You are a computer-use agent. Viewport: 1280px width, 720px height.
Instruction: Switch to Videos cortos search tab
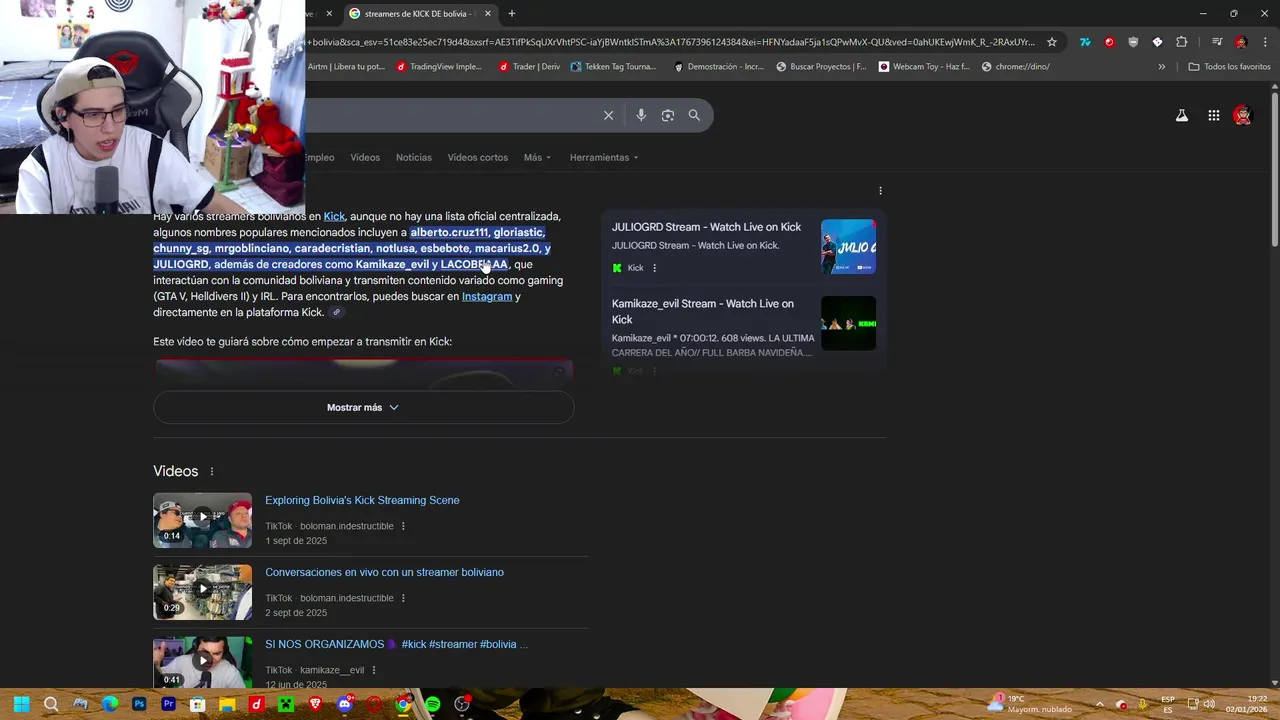(x=478, y=157)
